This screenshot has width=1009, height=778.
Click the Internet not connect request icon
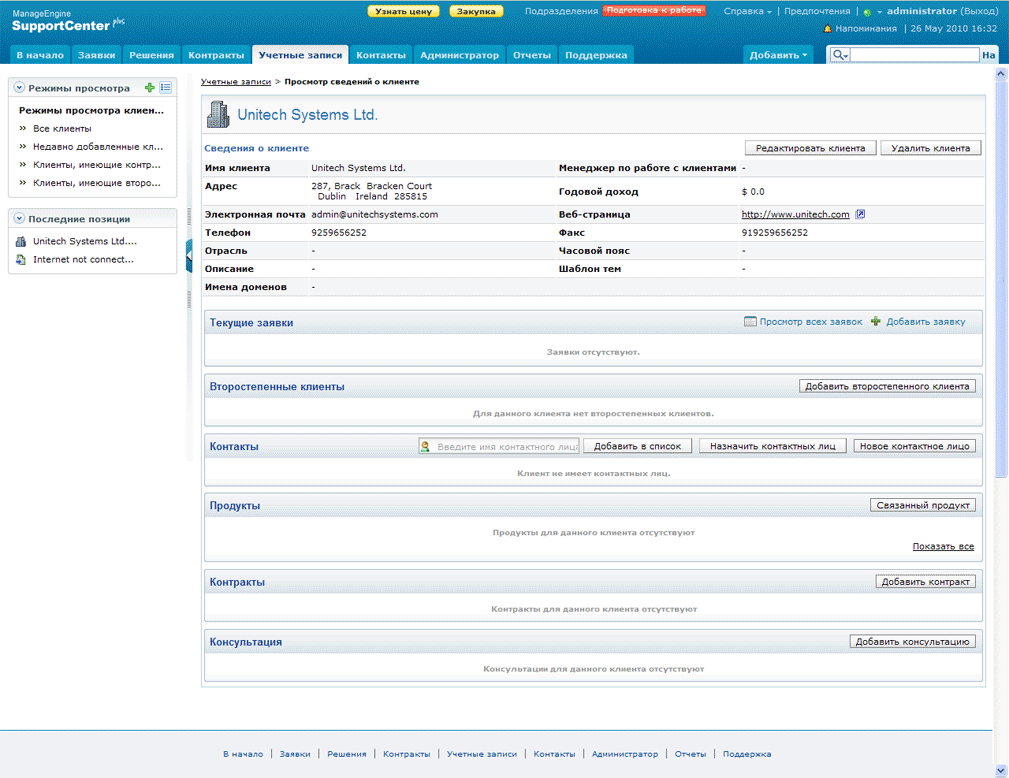click(x=21, y=259)
